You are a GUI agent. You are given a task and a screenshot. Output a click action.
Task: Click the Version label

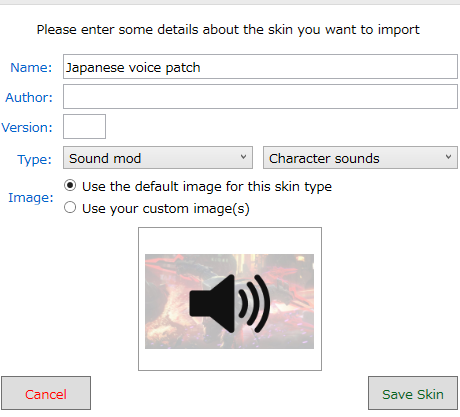(x=27, y=128)
